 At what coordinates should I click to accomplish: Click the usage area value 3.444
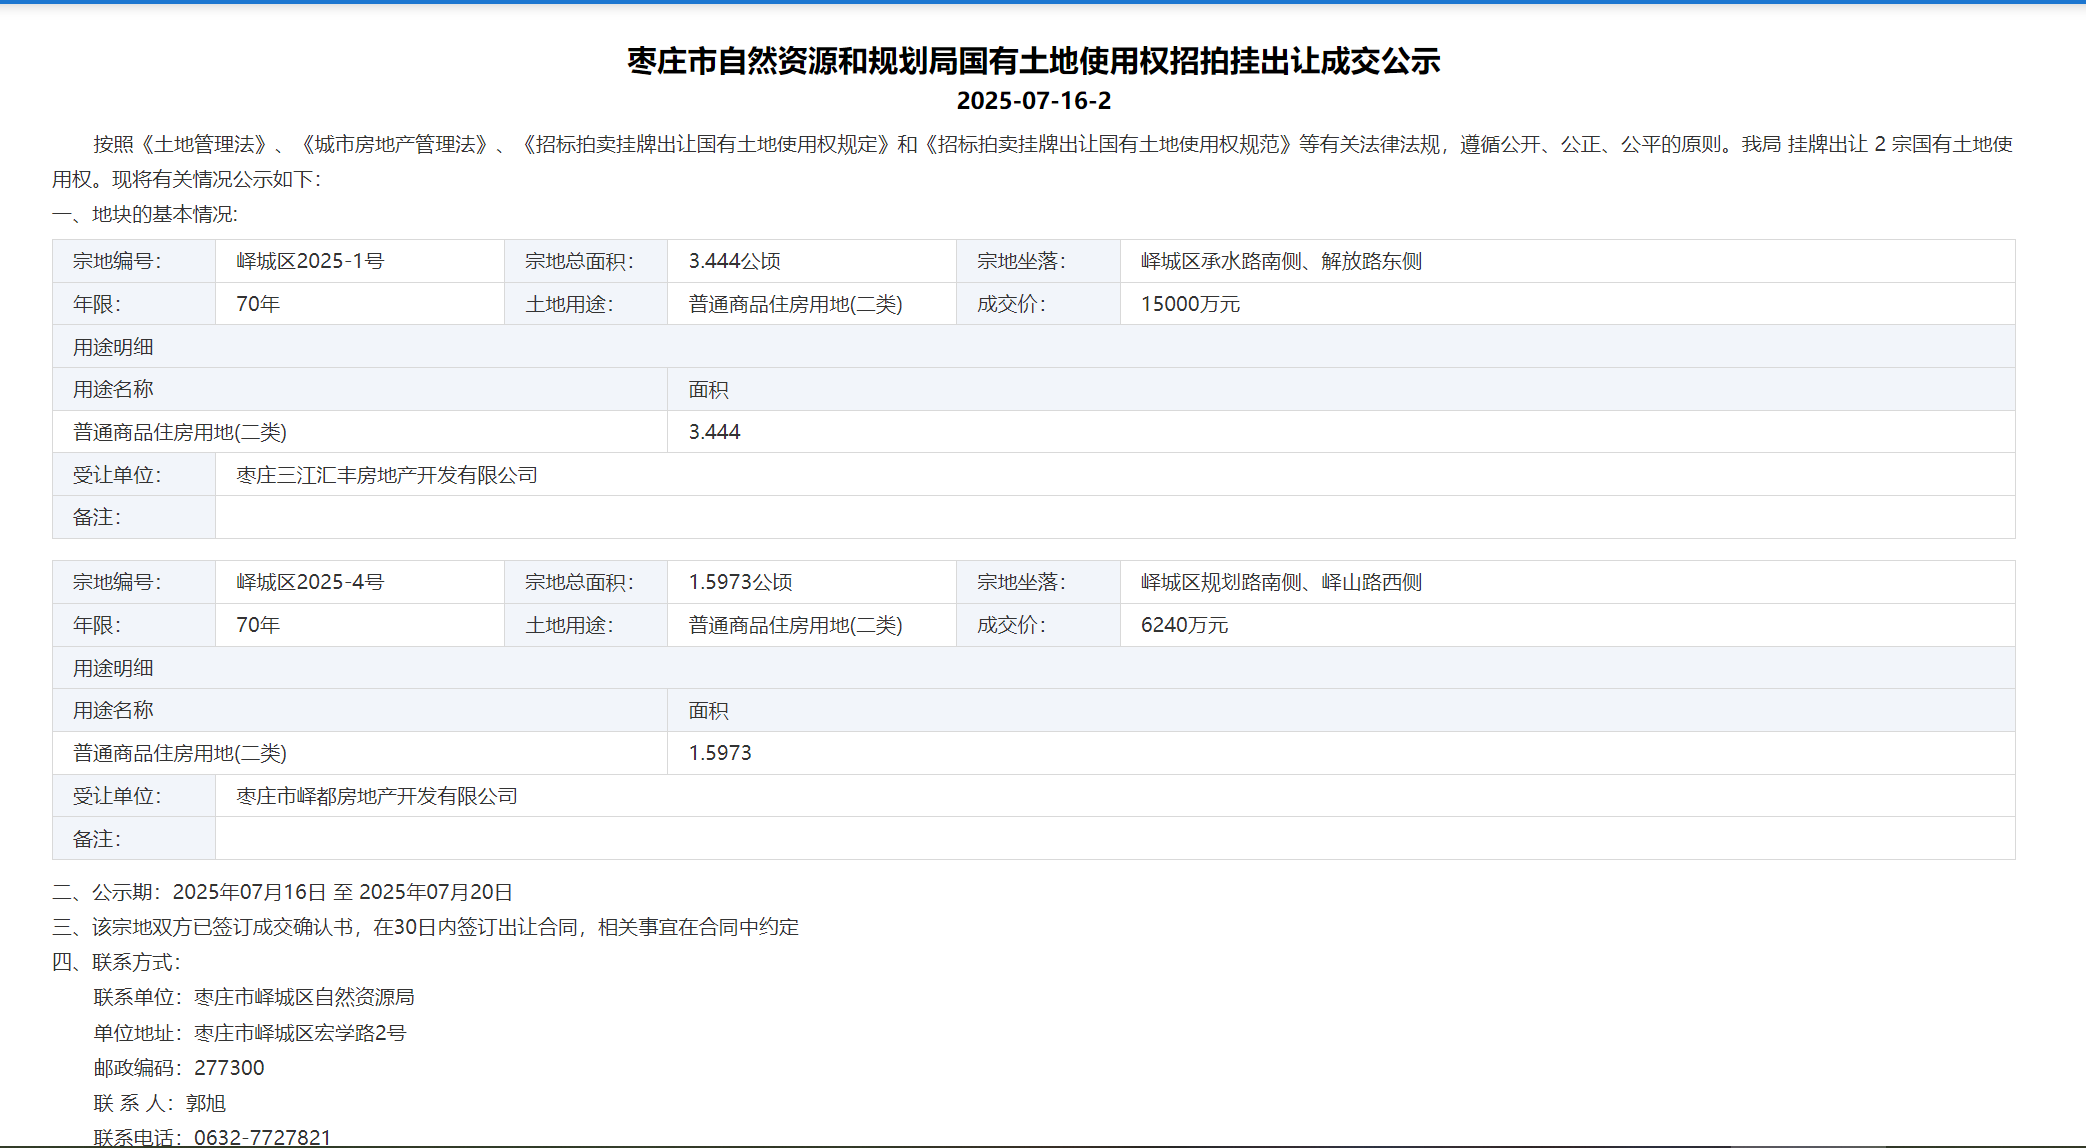point(714,432)
